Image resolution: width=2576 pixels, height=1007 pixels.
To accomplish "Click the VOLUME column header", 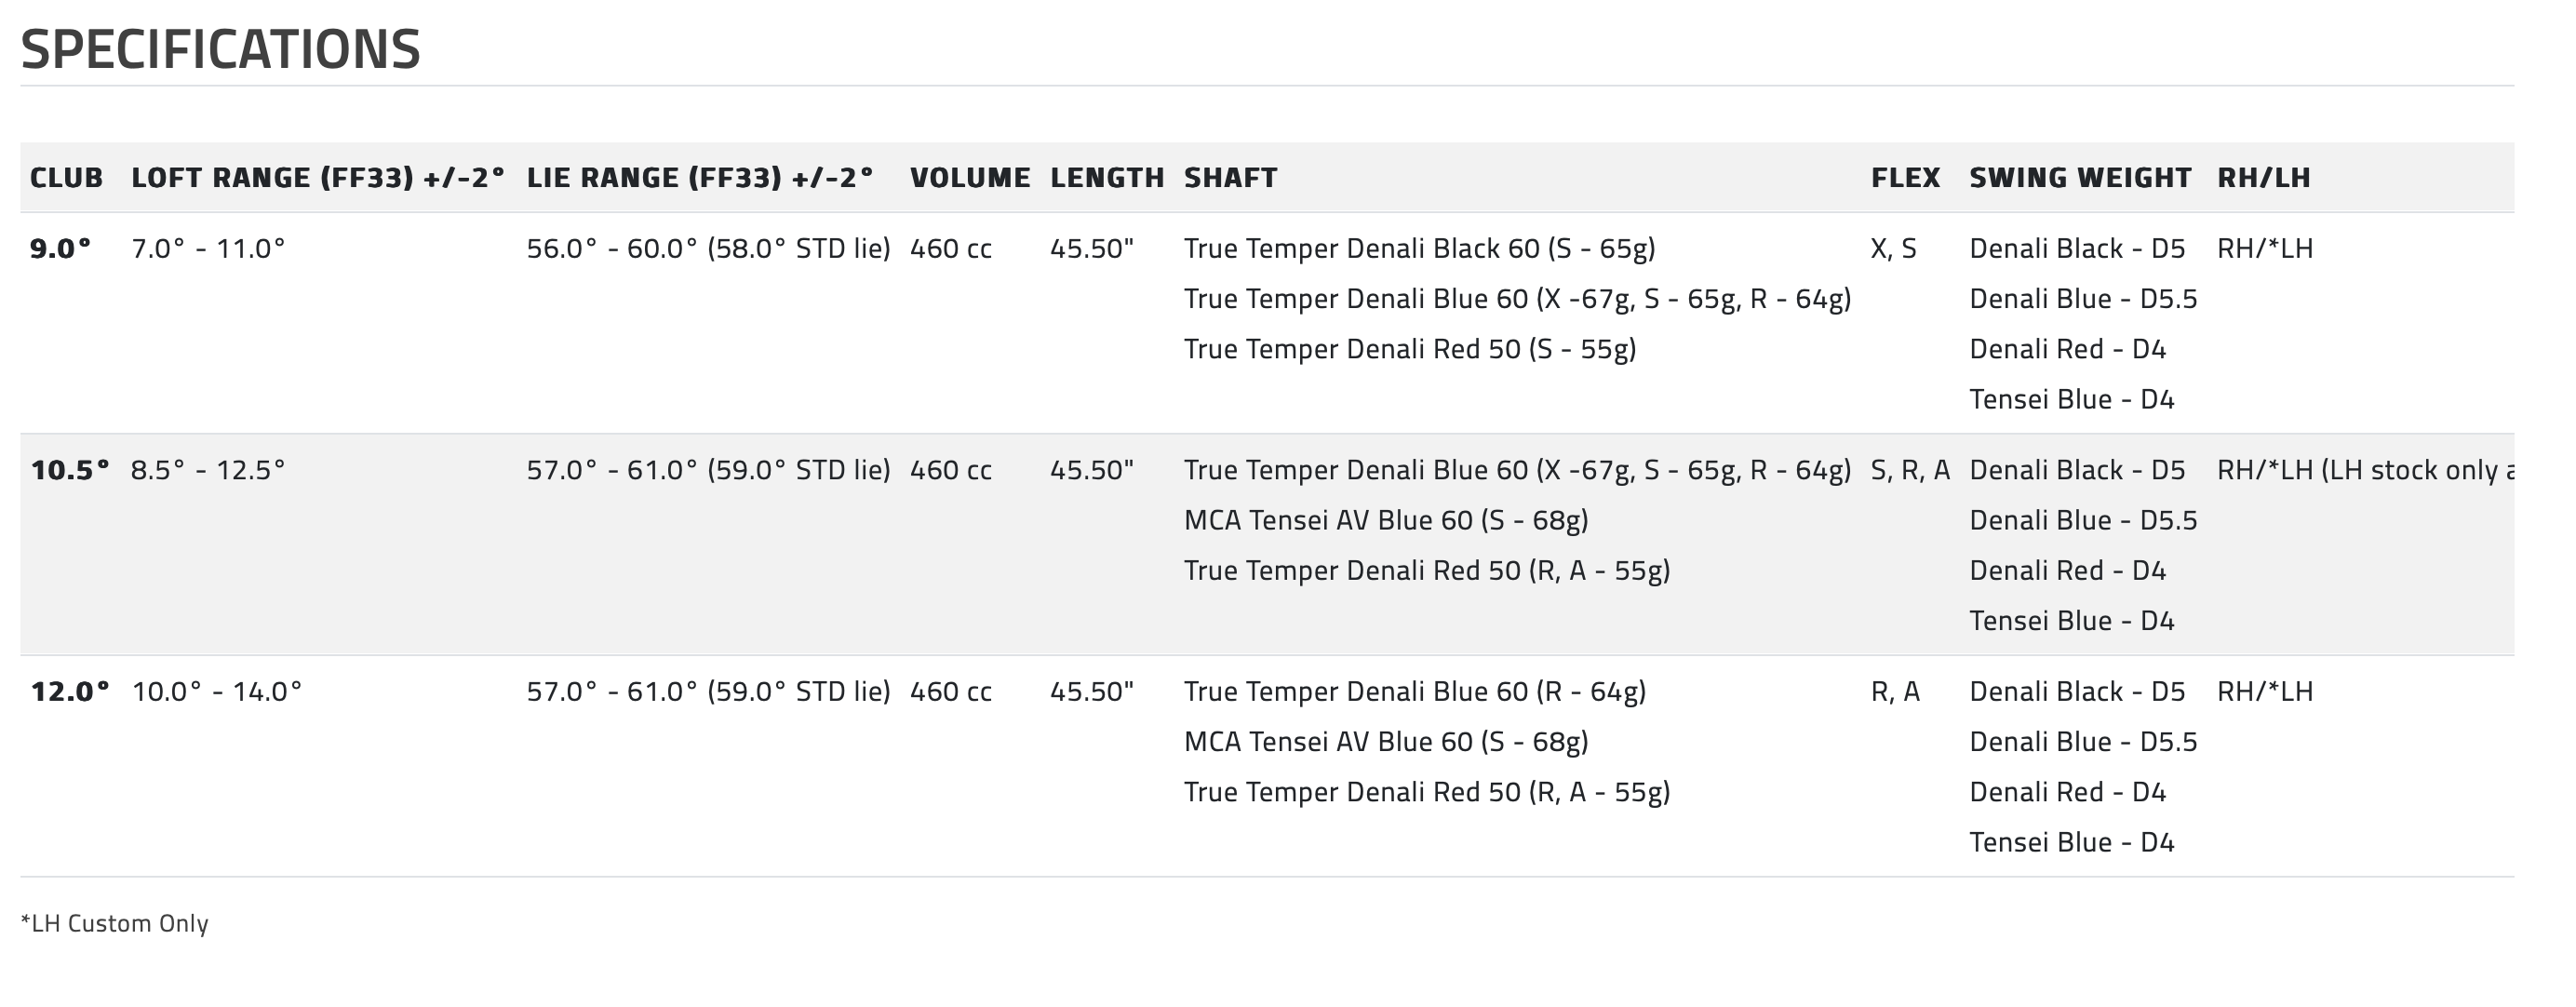I will 970,178.
